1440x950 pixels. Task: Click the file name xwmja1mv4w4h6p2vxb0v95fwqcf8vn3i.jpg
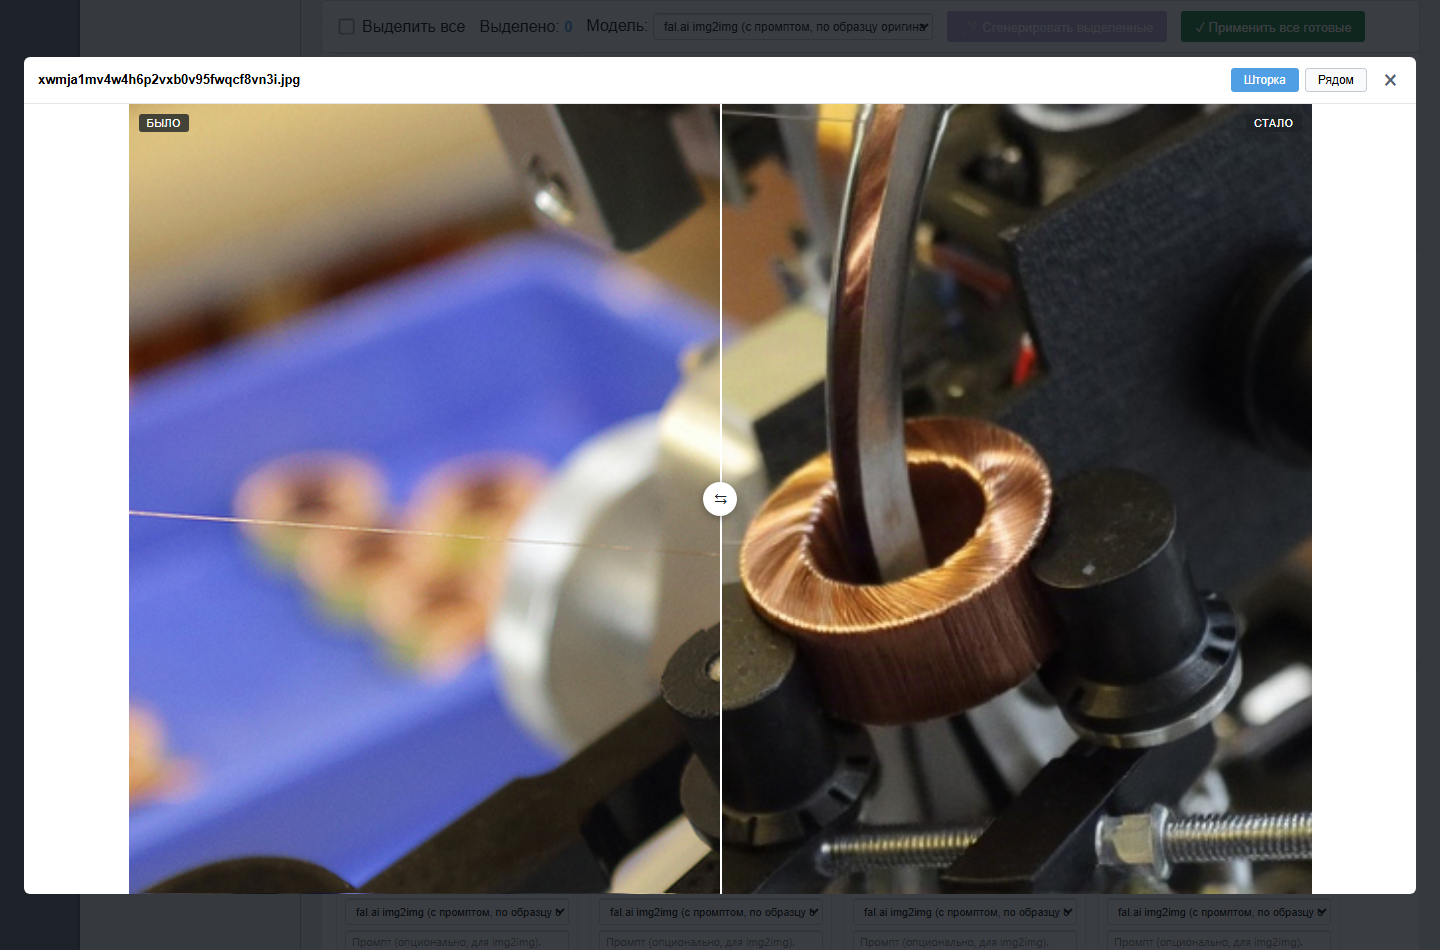click(x=169, y=80)
